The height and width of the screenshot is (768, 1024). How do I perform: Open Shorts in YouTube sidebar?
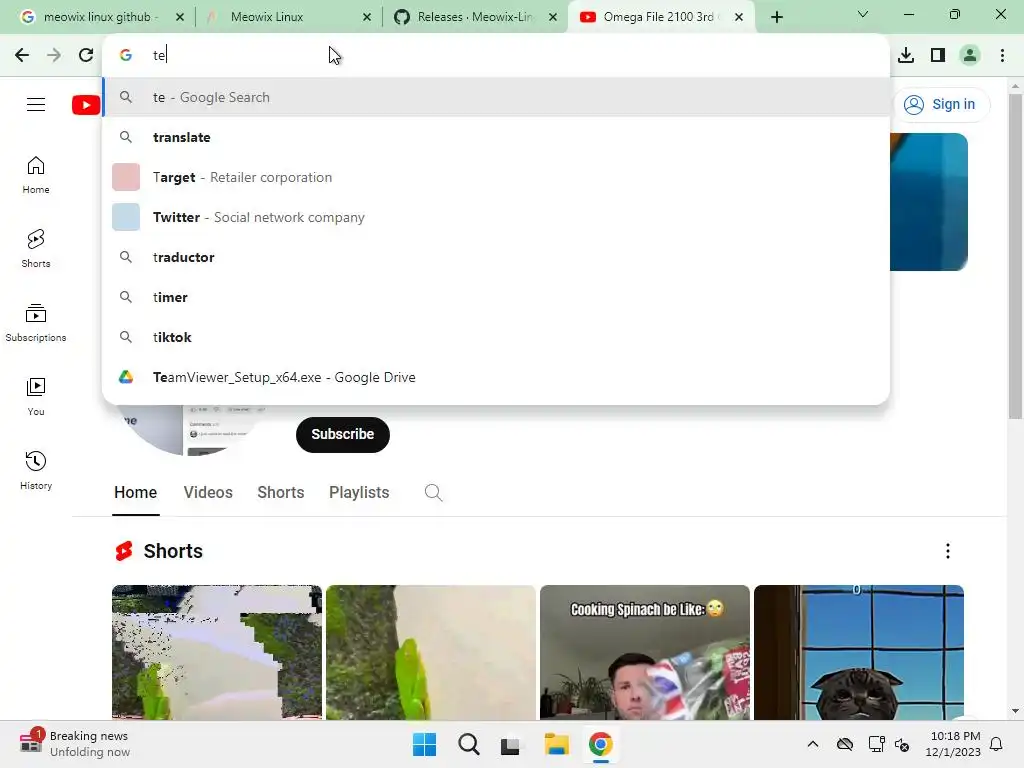[x=36, y=249]
